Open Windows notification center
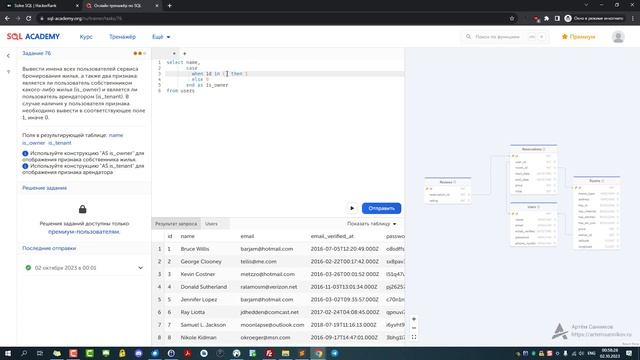This screenshot has height=360, width=640. pyautogui.click(x=629, y=353)
